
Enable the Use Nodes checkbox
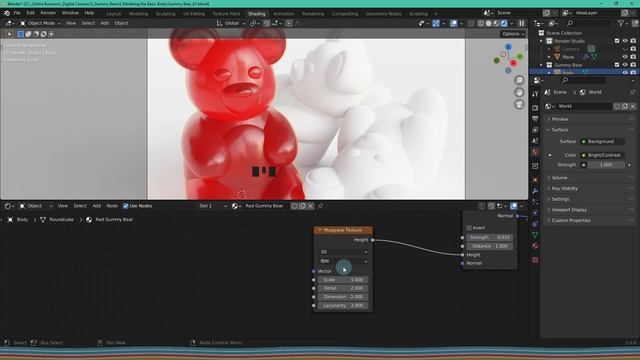coord(126,206)
